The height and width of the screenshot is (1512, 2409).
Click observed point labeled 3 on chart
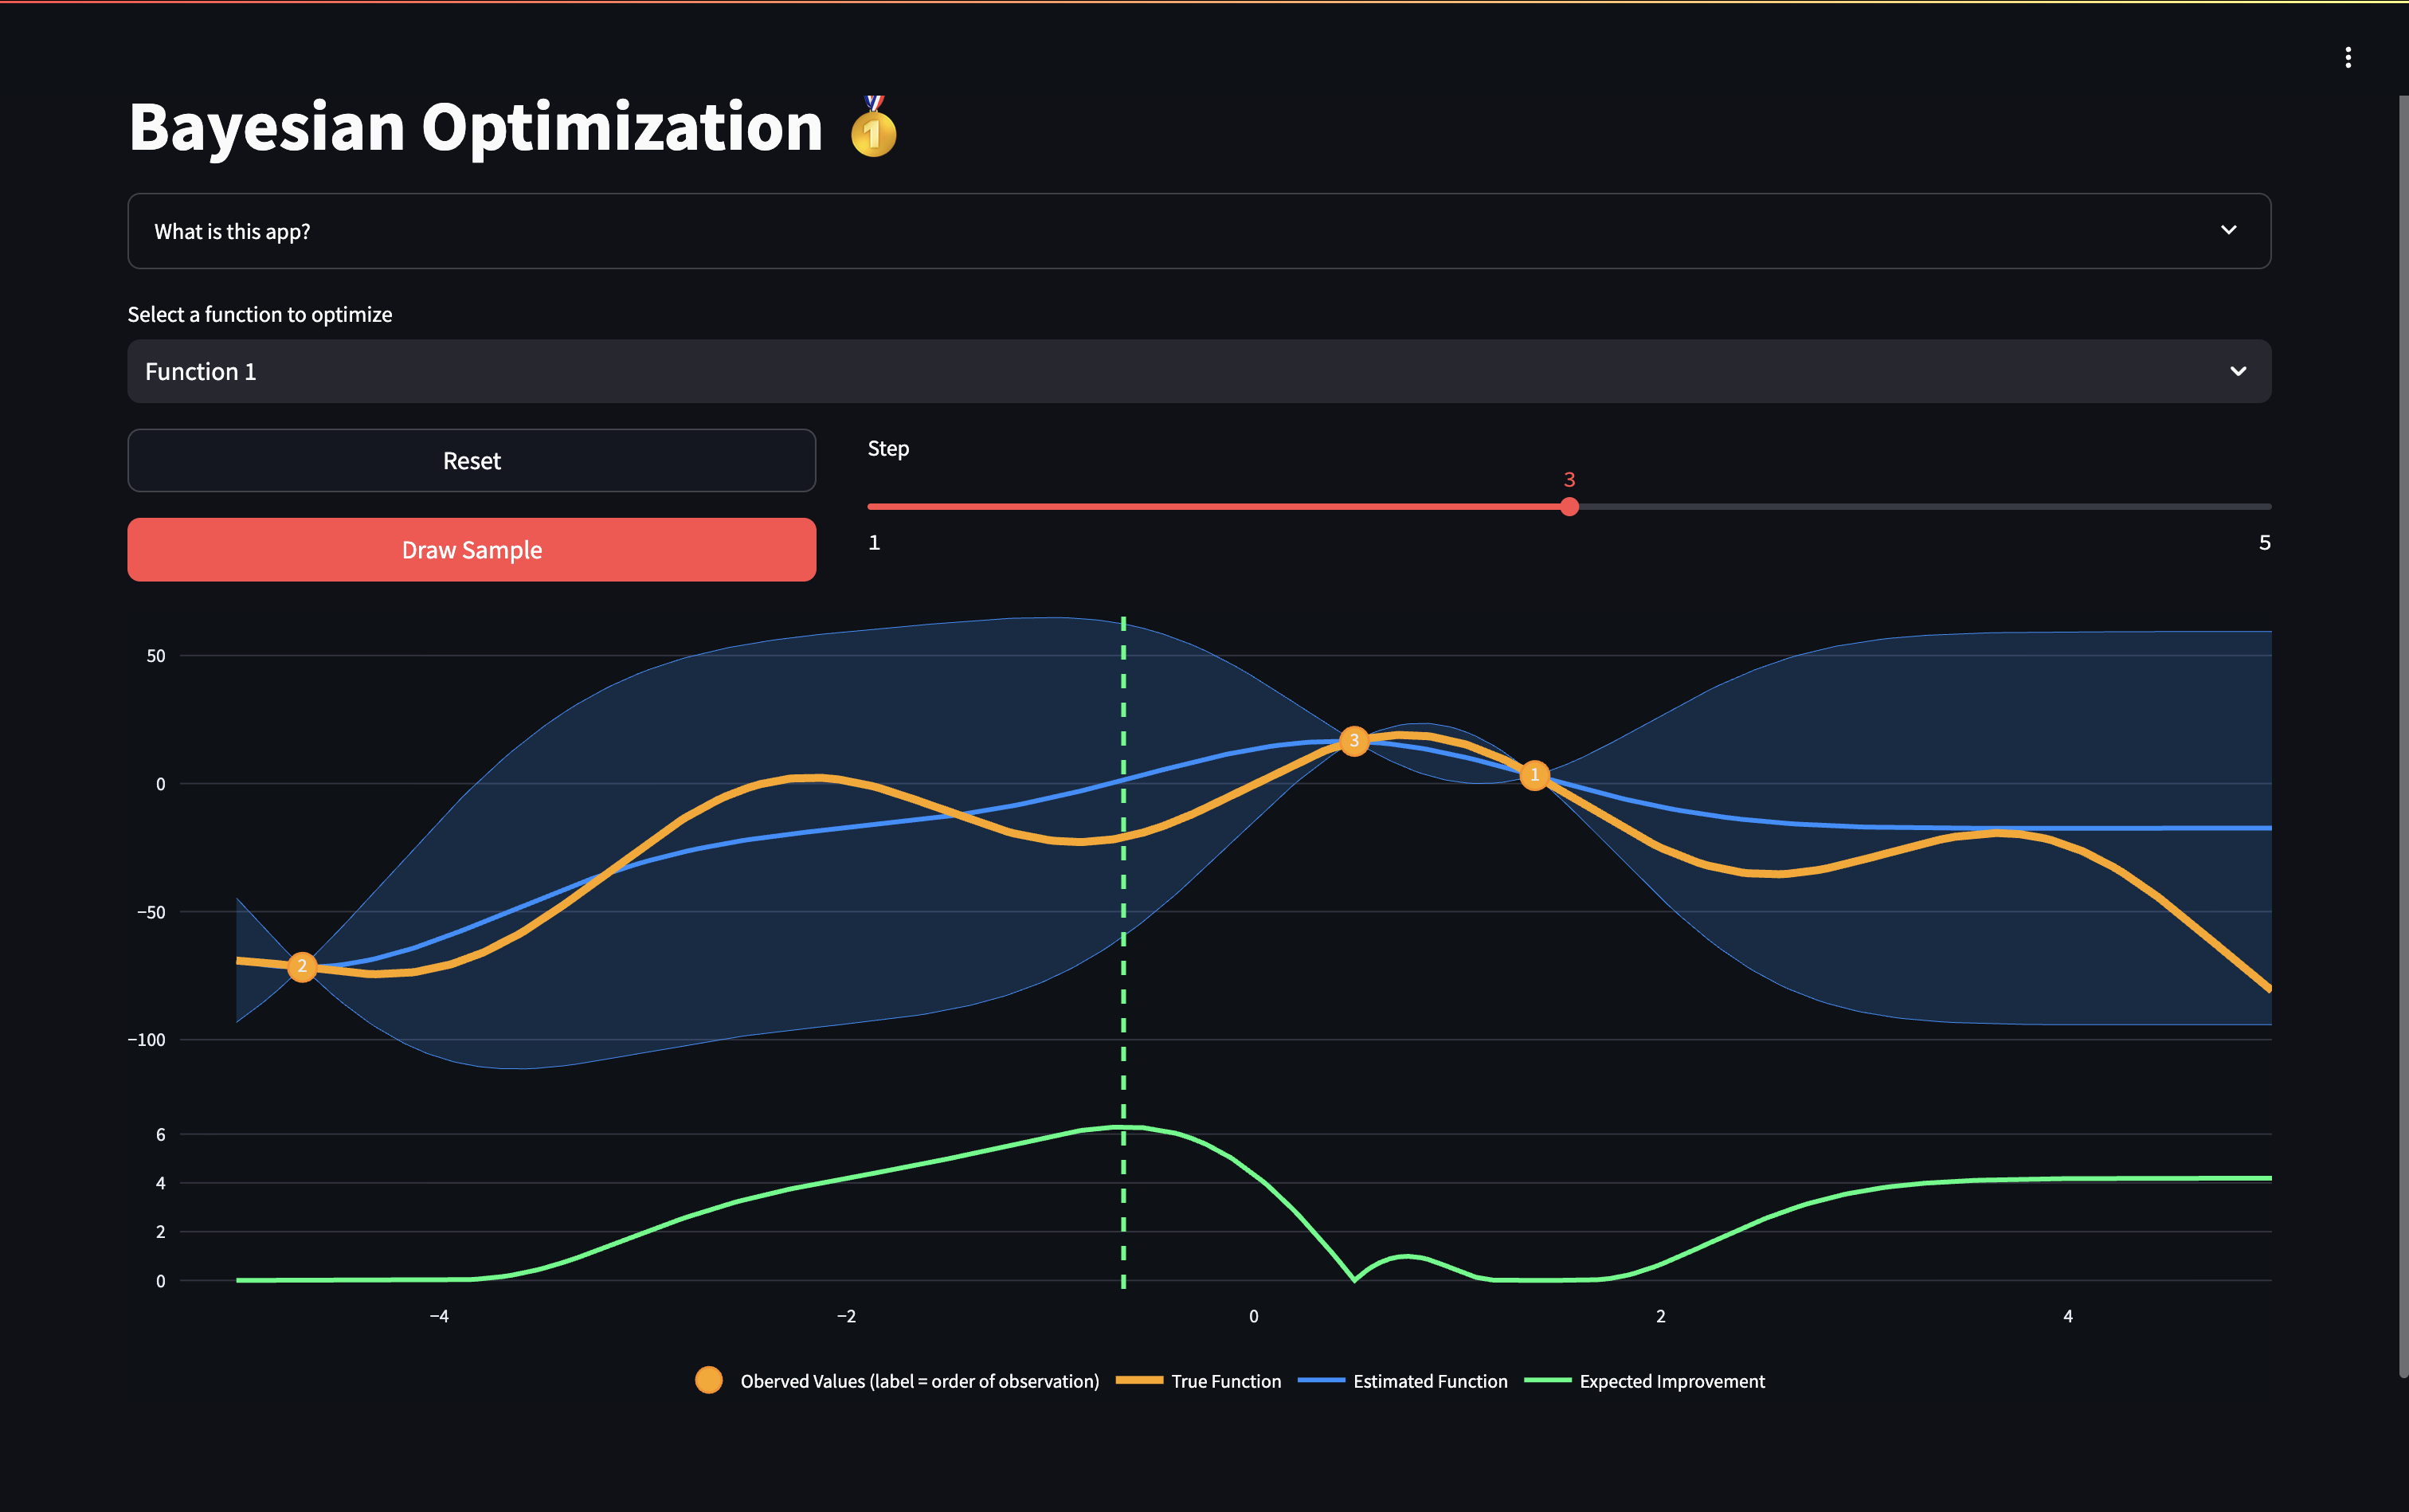(1354, 741)
